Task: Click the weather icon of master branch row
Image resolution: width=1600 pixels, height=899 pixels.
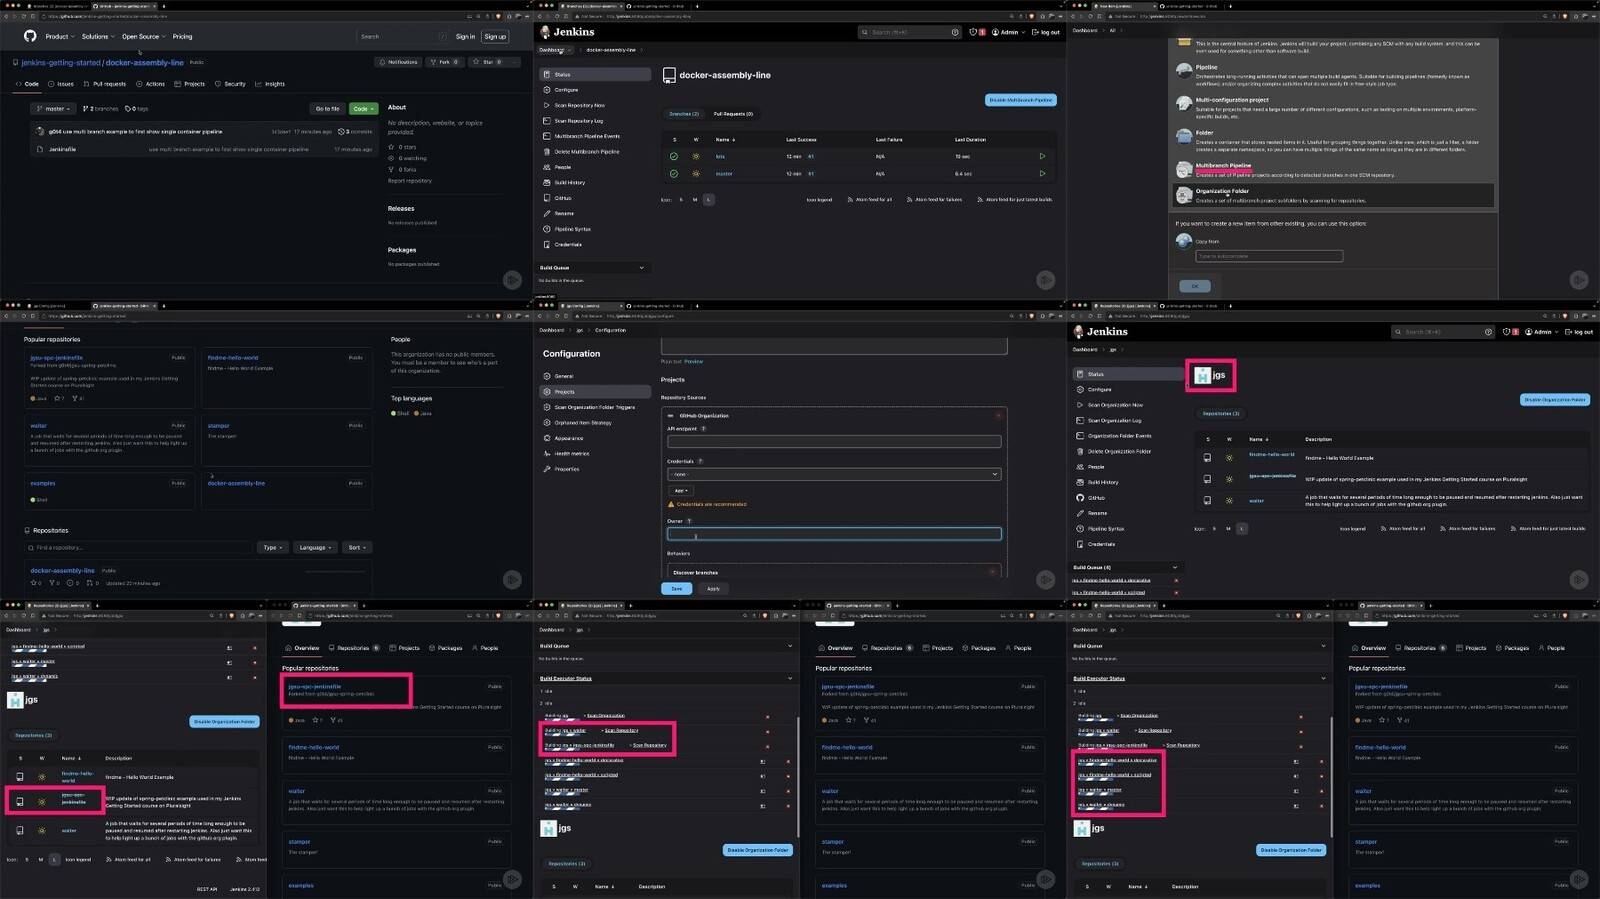Action: pyautogui.click(x=696, y=173)
